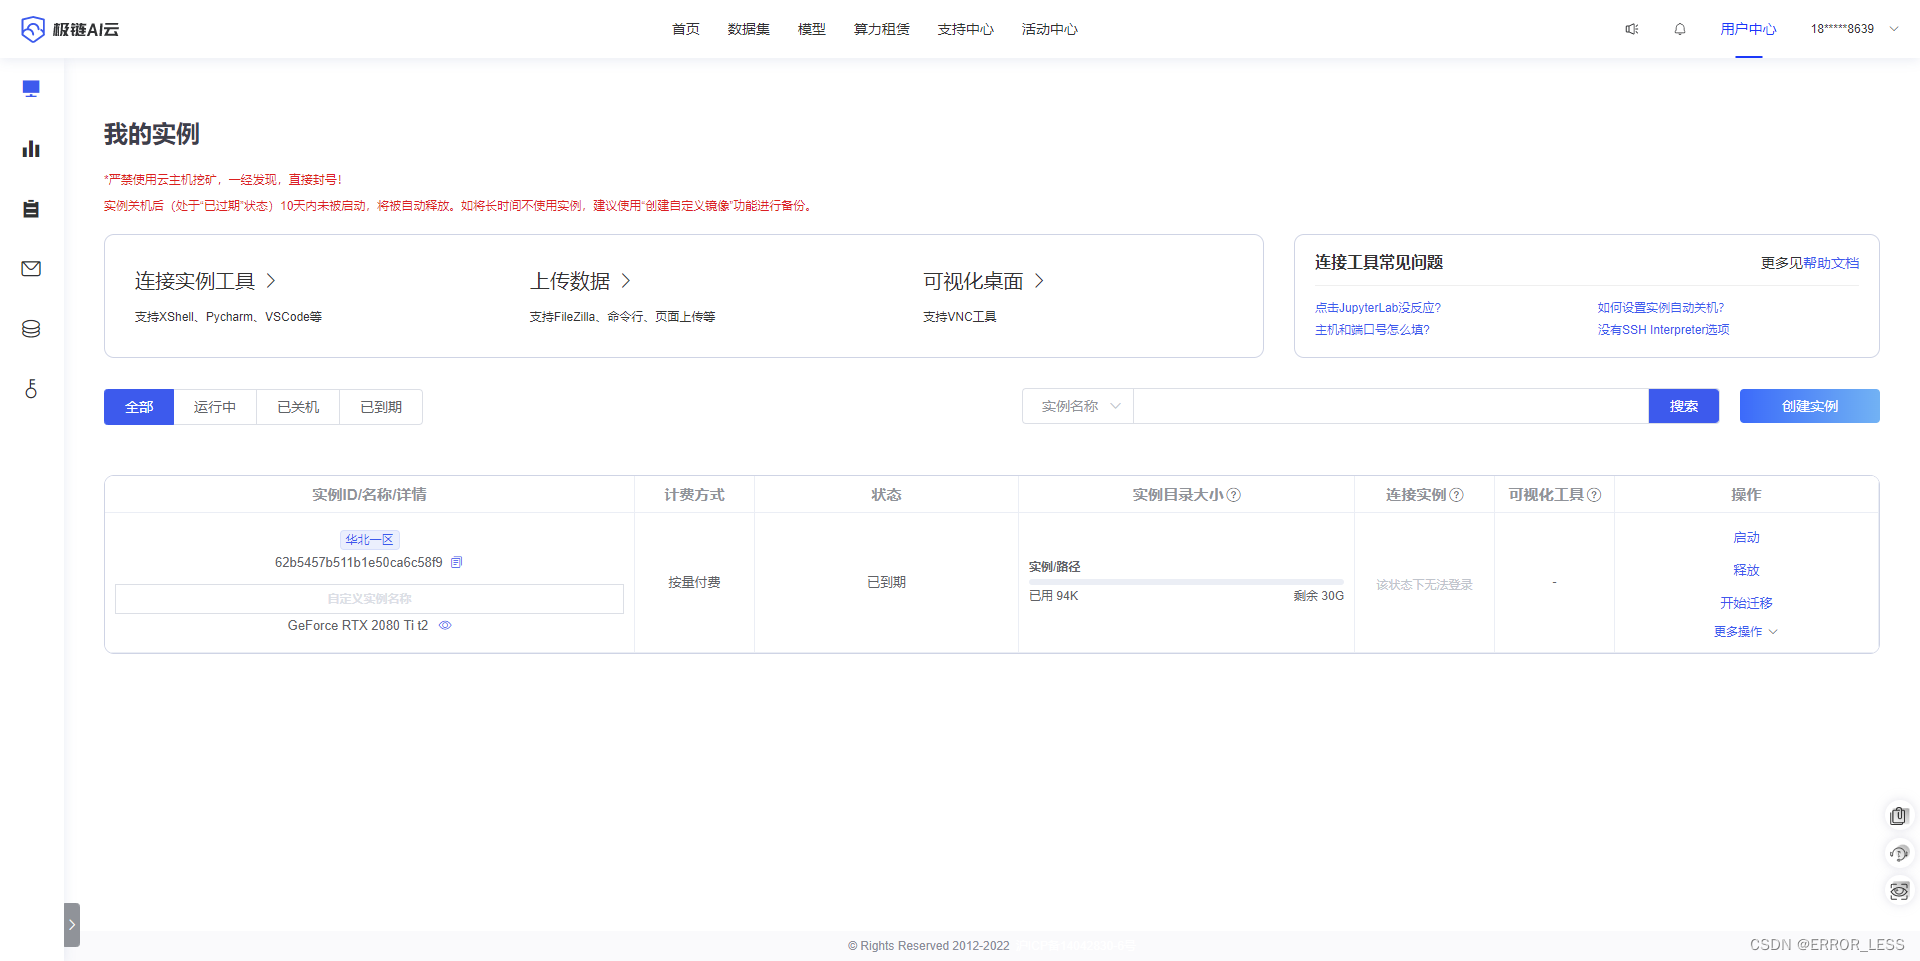Open the envelope messages sidebar icon
The width and height of the screenshot is (1920, 961).
tap(31, 269)
